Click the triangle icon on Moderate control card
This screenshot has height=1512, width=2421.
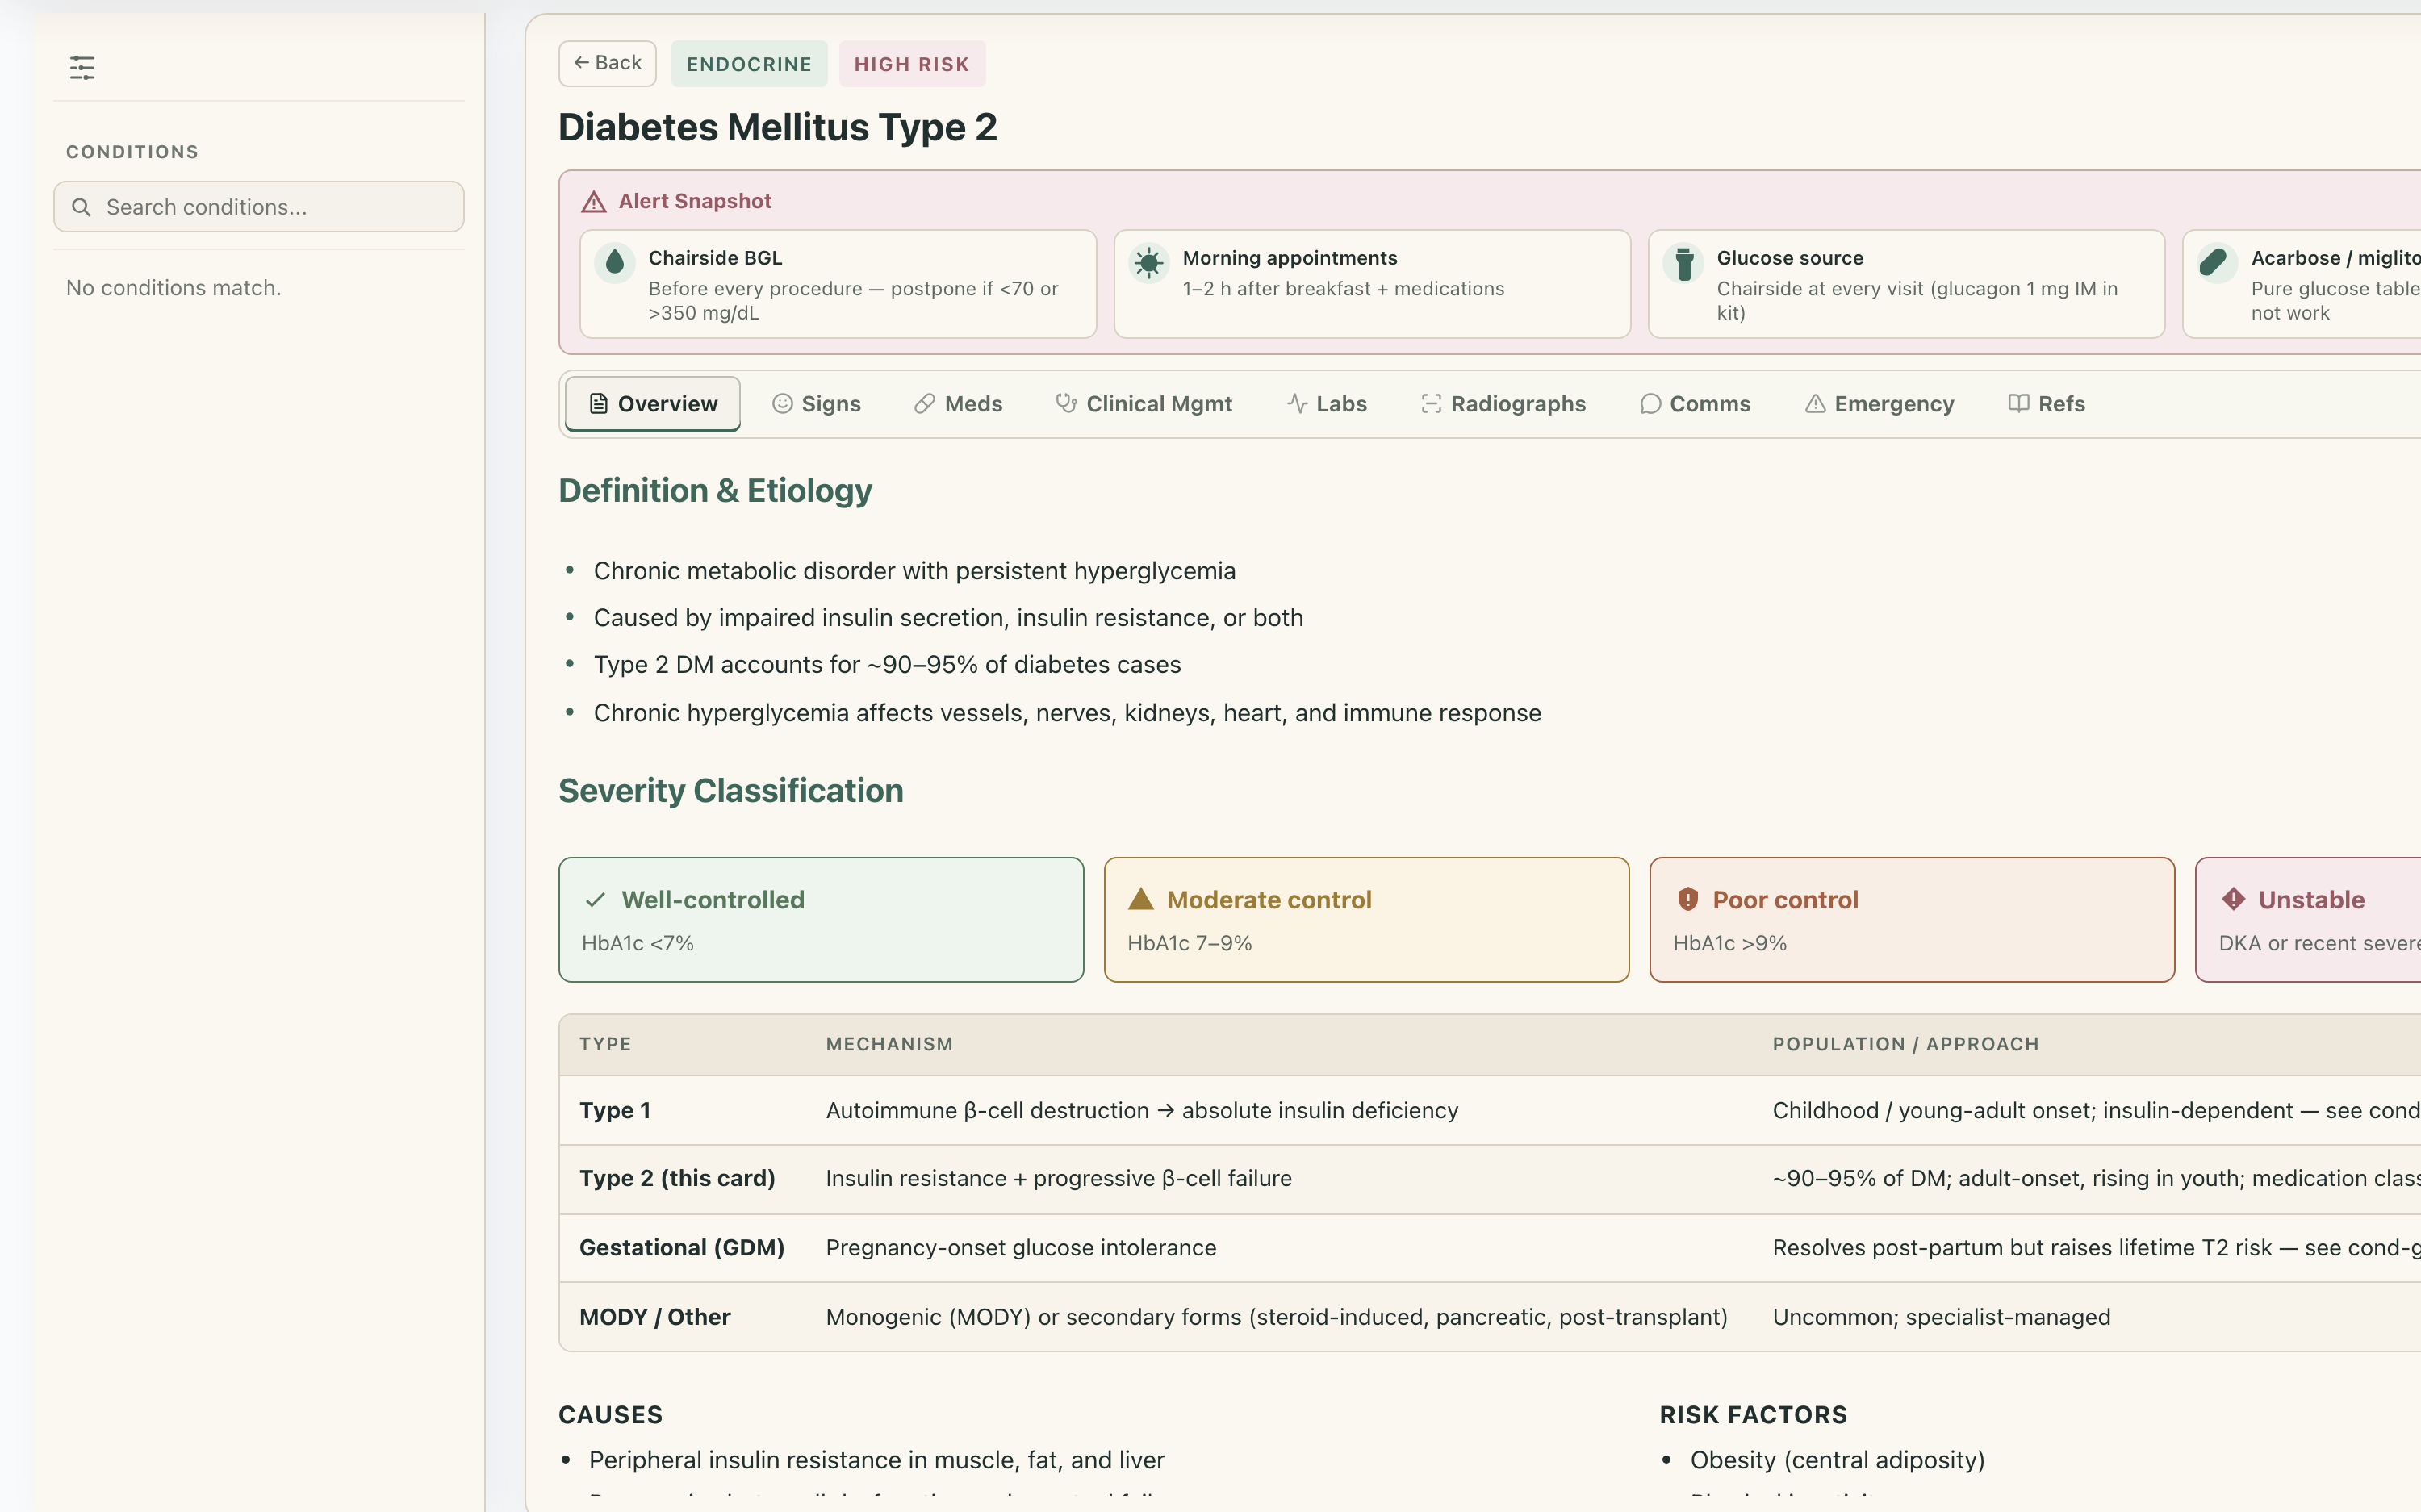(1141, 899)
